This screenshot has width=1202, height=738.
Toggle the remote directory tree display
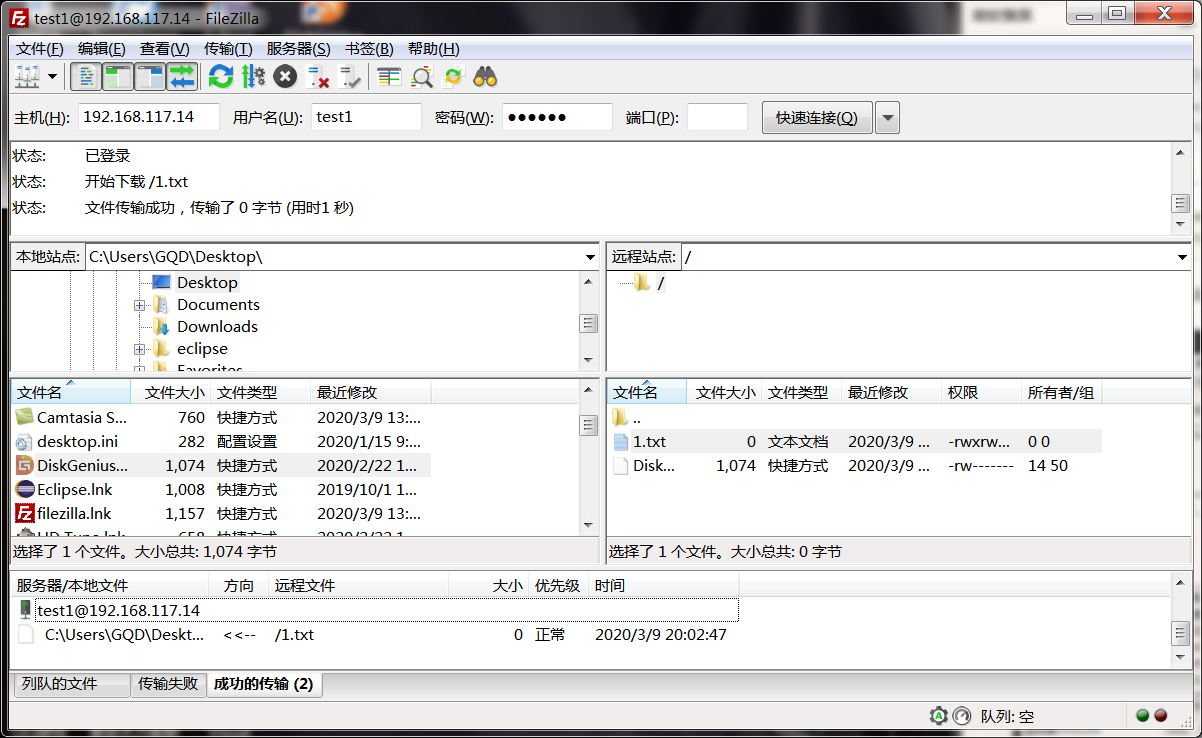tap(150, 76)
